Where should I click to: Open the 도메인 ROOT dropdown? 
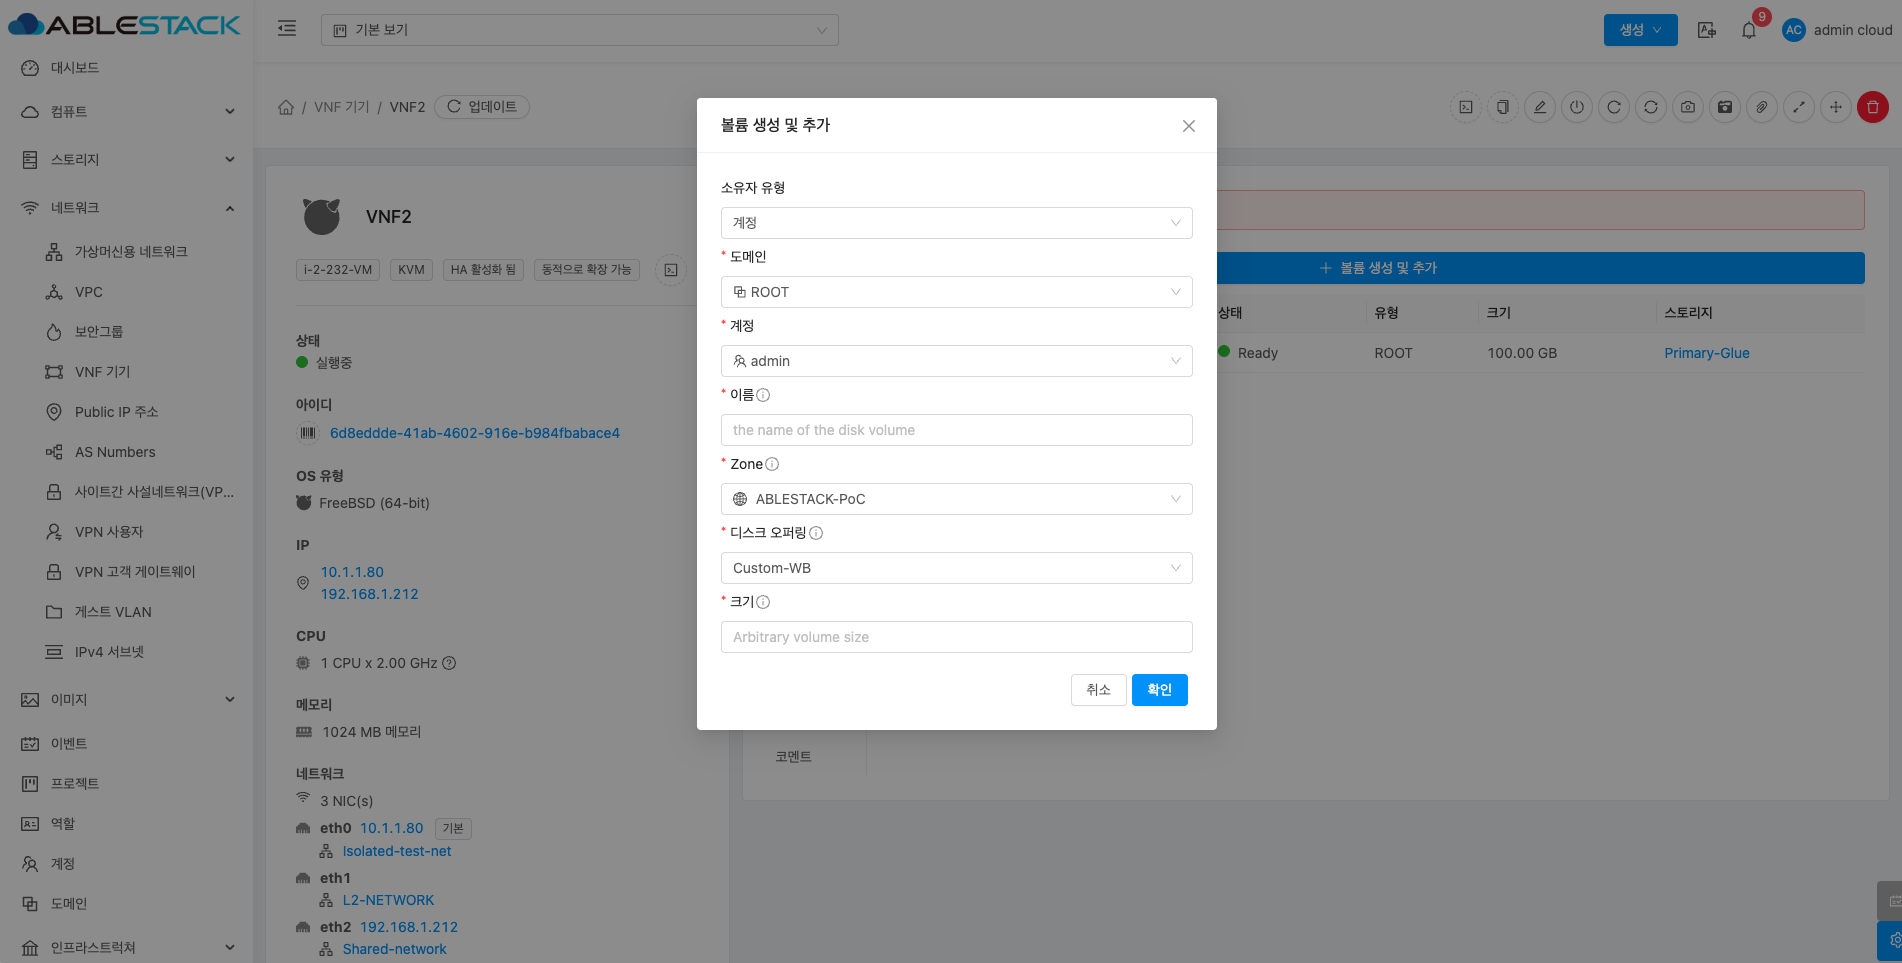pyautogui.click(x=957, y=292)
